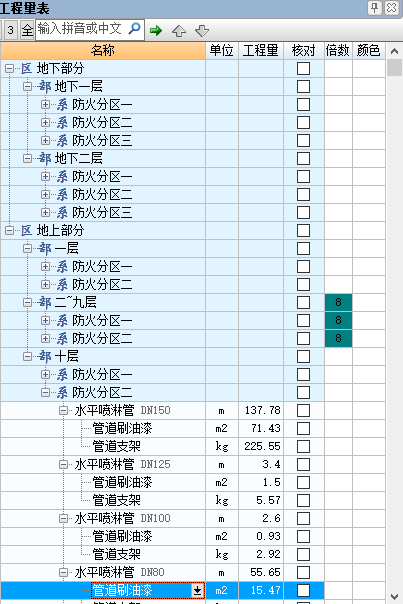Open dropdown on selected 管道刷油漆 row
This screenshot has width=403, height=604.
pyautogui.click(x=197, y=590)
